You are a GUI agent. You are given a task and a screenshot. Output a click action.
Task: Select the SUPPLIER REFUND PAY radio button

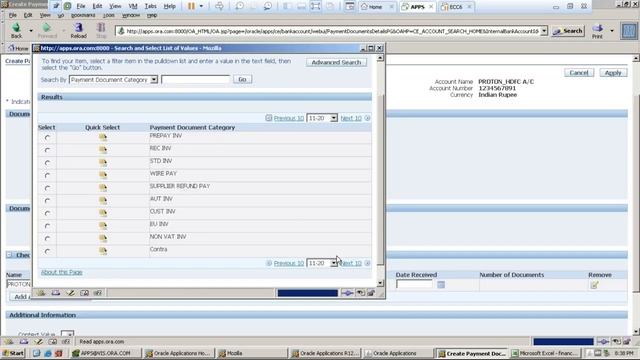tap(48, 188)
